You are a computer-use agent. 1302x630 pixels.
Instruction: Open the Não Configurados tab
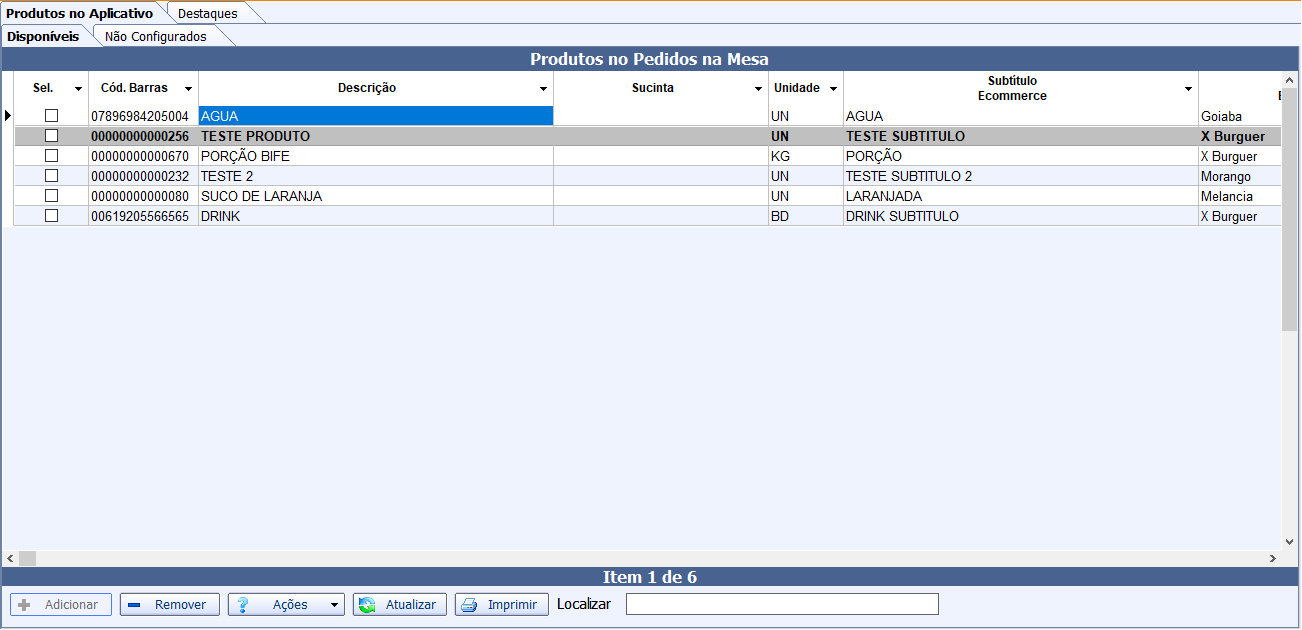(156, 36)
